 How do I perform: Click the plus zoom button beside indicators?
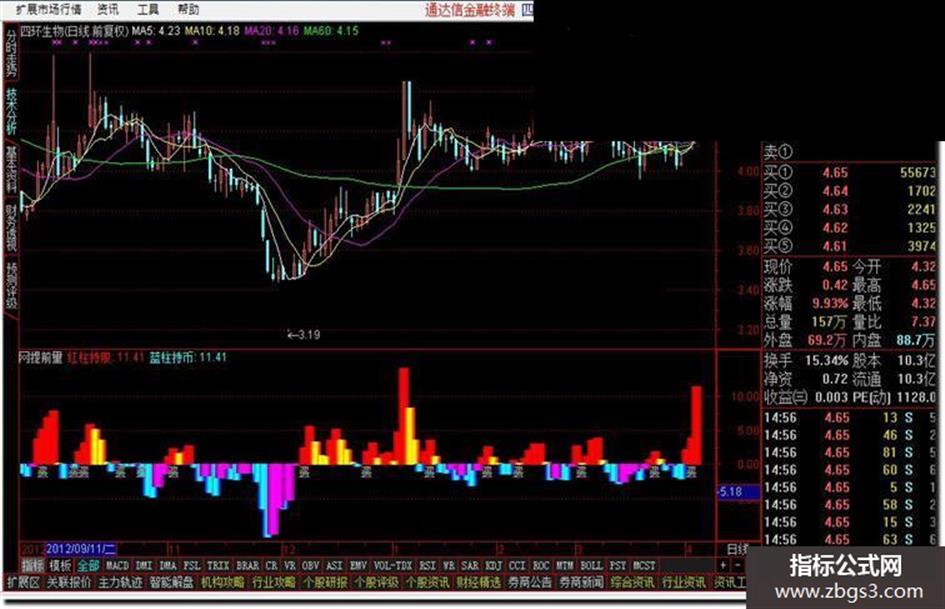pos(723,566)
